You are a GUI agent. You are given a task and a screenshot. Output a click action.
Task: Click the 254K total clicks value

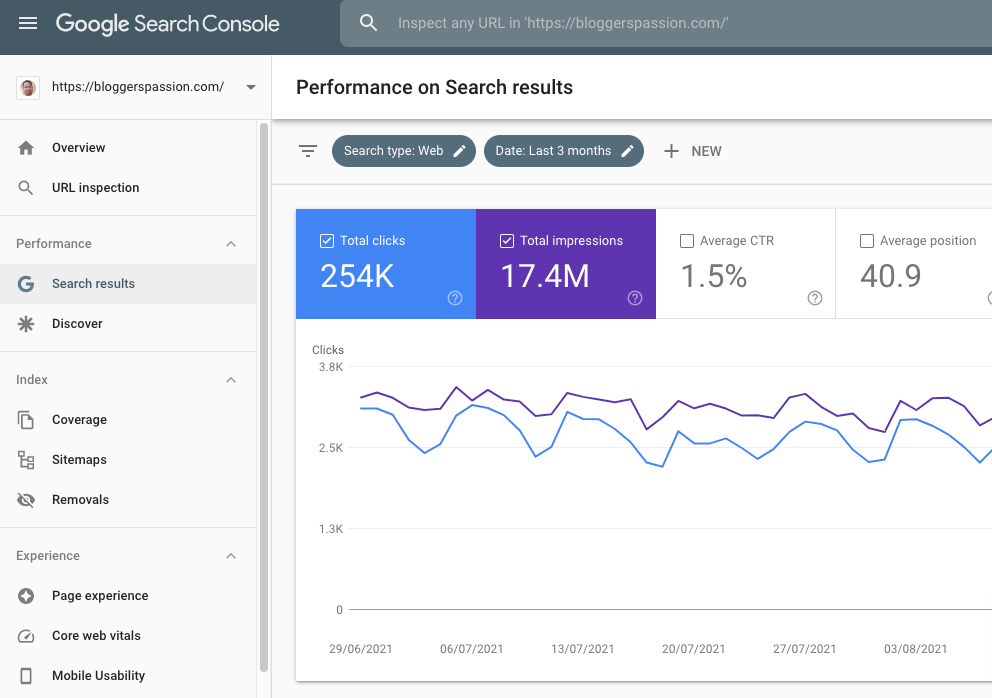357,277
